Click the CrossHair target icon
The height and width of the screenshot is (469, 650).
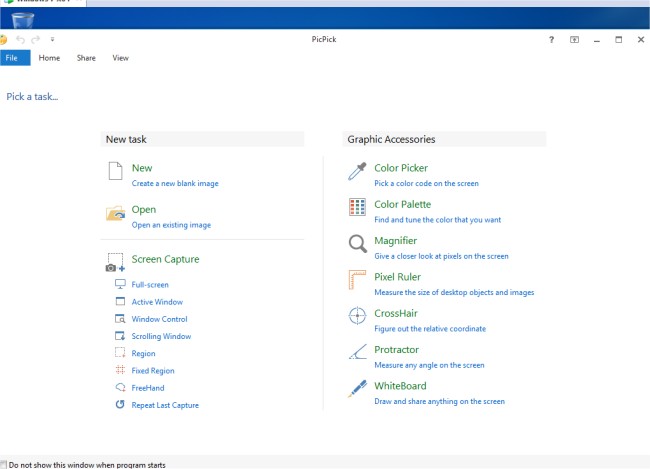[357, 316]
